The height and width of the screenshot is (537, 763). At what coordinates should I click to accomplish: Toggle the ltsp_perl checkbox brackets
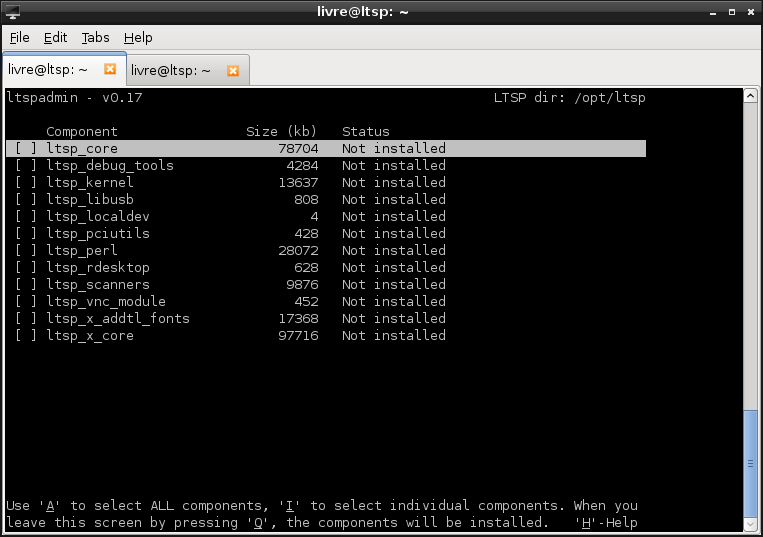26,251
